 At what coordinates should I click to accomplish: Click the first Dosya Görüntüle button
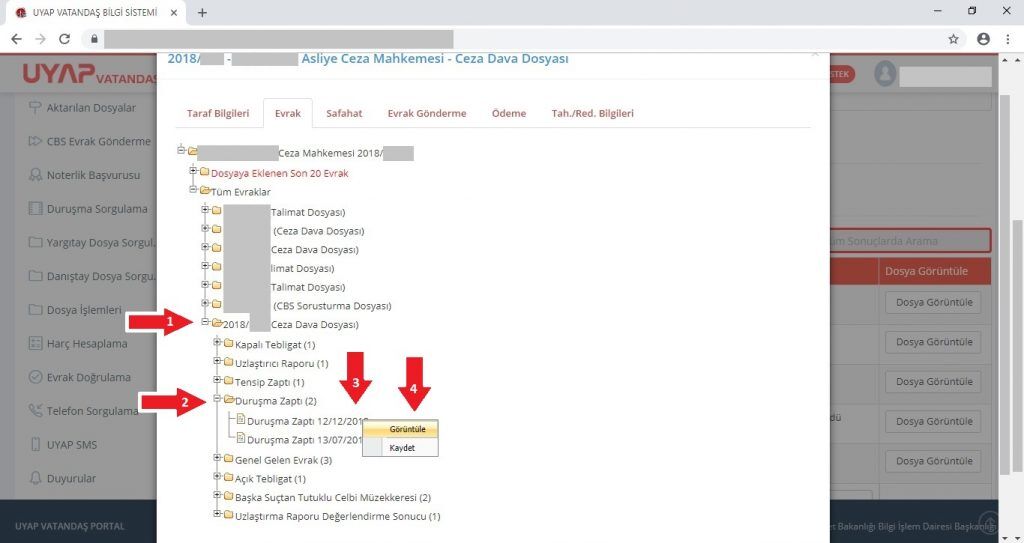pyautogui.click(x=933, y=302)
